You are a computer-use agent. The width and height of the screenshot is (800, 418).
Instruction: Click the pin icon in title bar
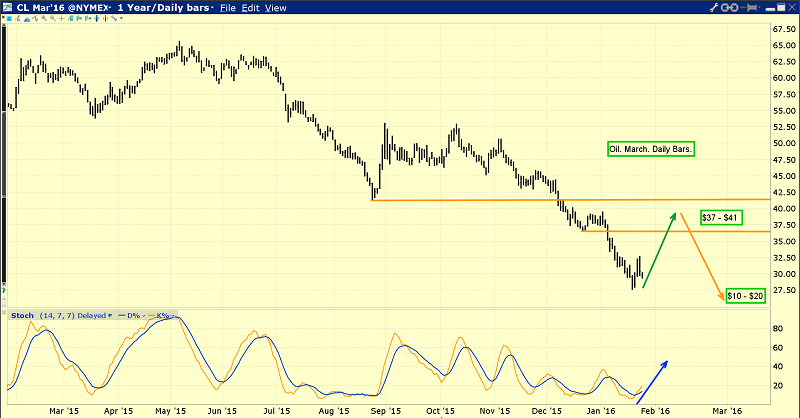pyautogui.click(x=751, y=8)
